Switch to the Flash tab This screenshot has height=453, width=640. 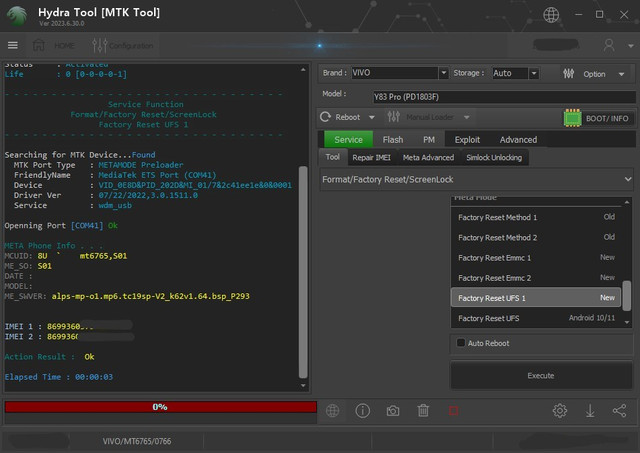[393, 140]
